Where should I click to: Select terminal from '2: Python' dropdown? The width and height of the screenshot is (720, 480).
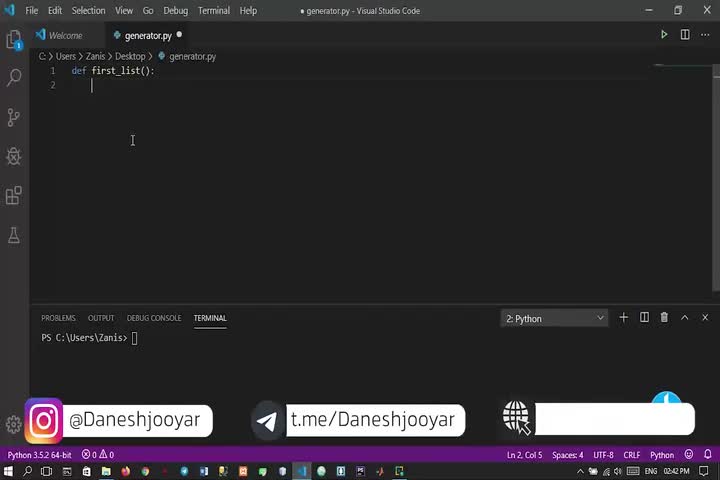tap(554, 318)
